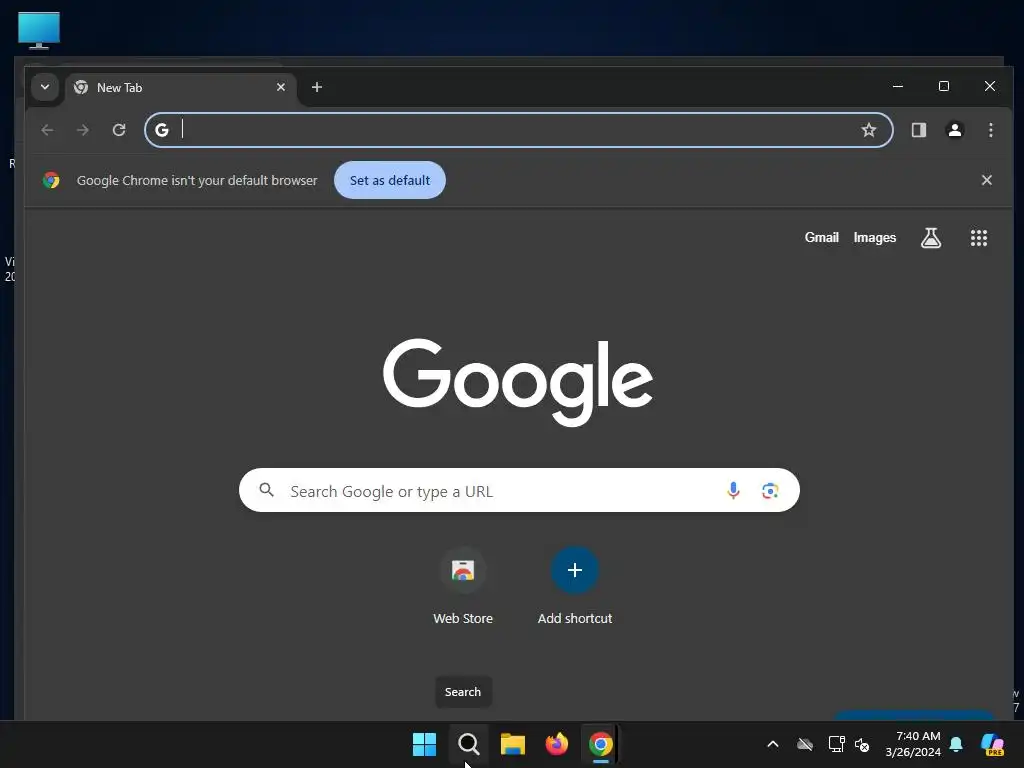Click the forward navigation arrow
Image resolution: width=1024 pixels, height=768 pixels.
pyautogui.click(x=83, y=130)
